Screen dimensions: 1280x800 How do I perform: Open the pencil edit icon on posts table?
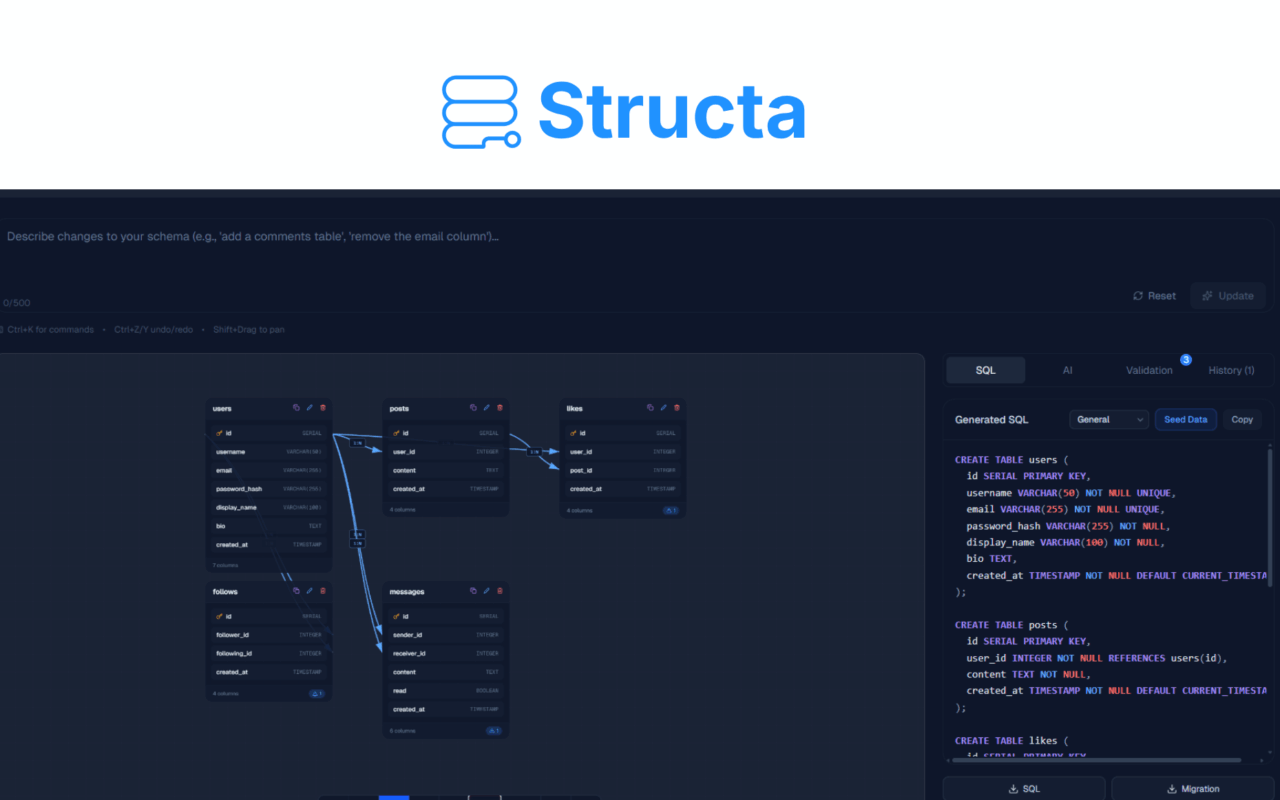click(x=487, y=408)
